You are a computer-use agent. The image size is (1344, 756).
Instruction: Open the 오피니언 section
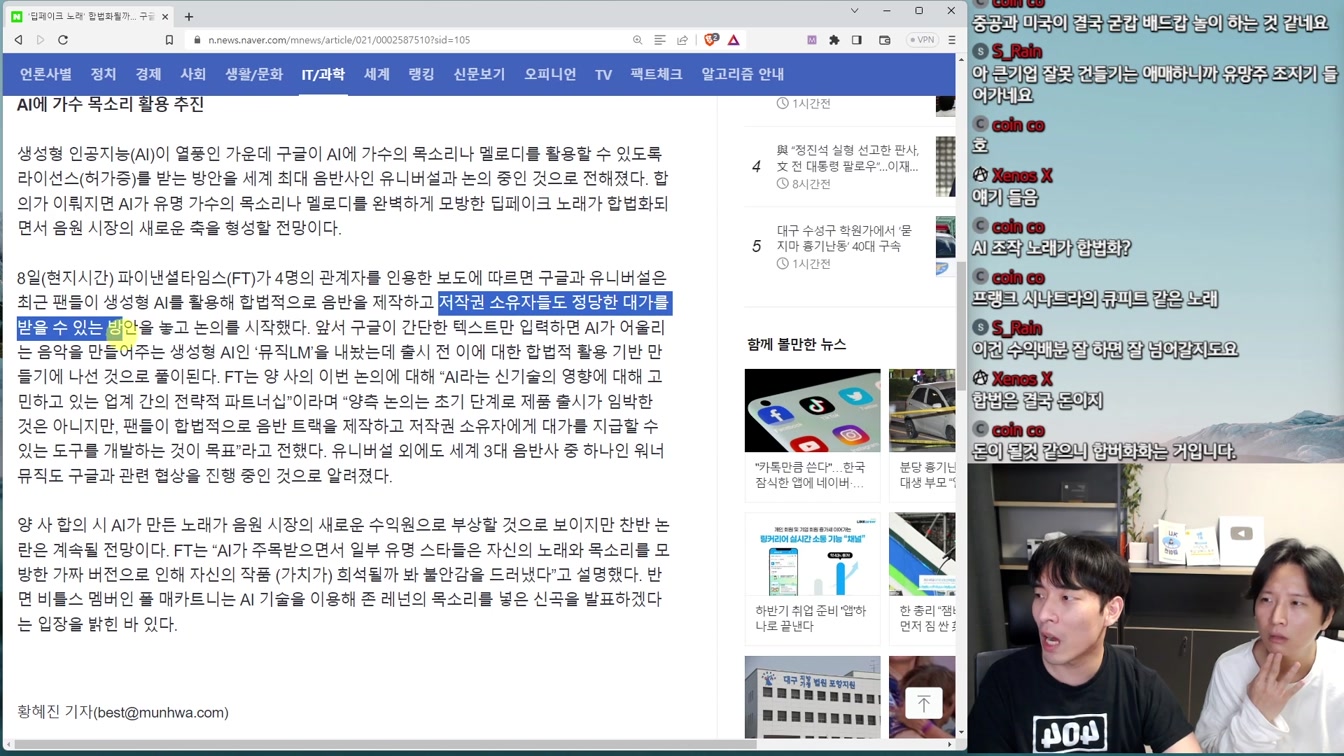pos(550,74)
